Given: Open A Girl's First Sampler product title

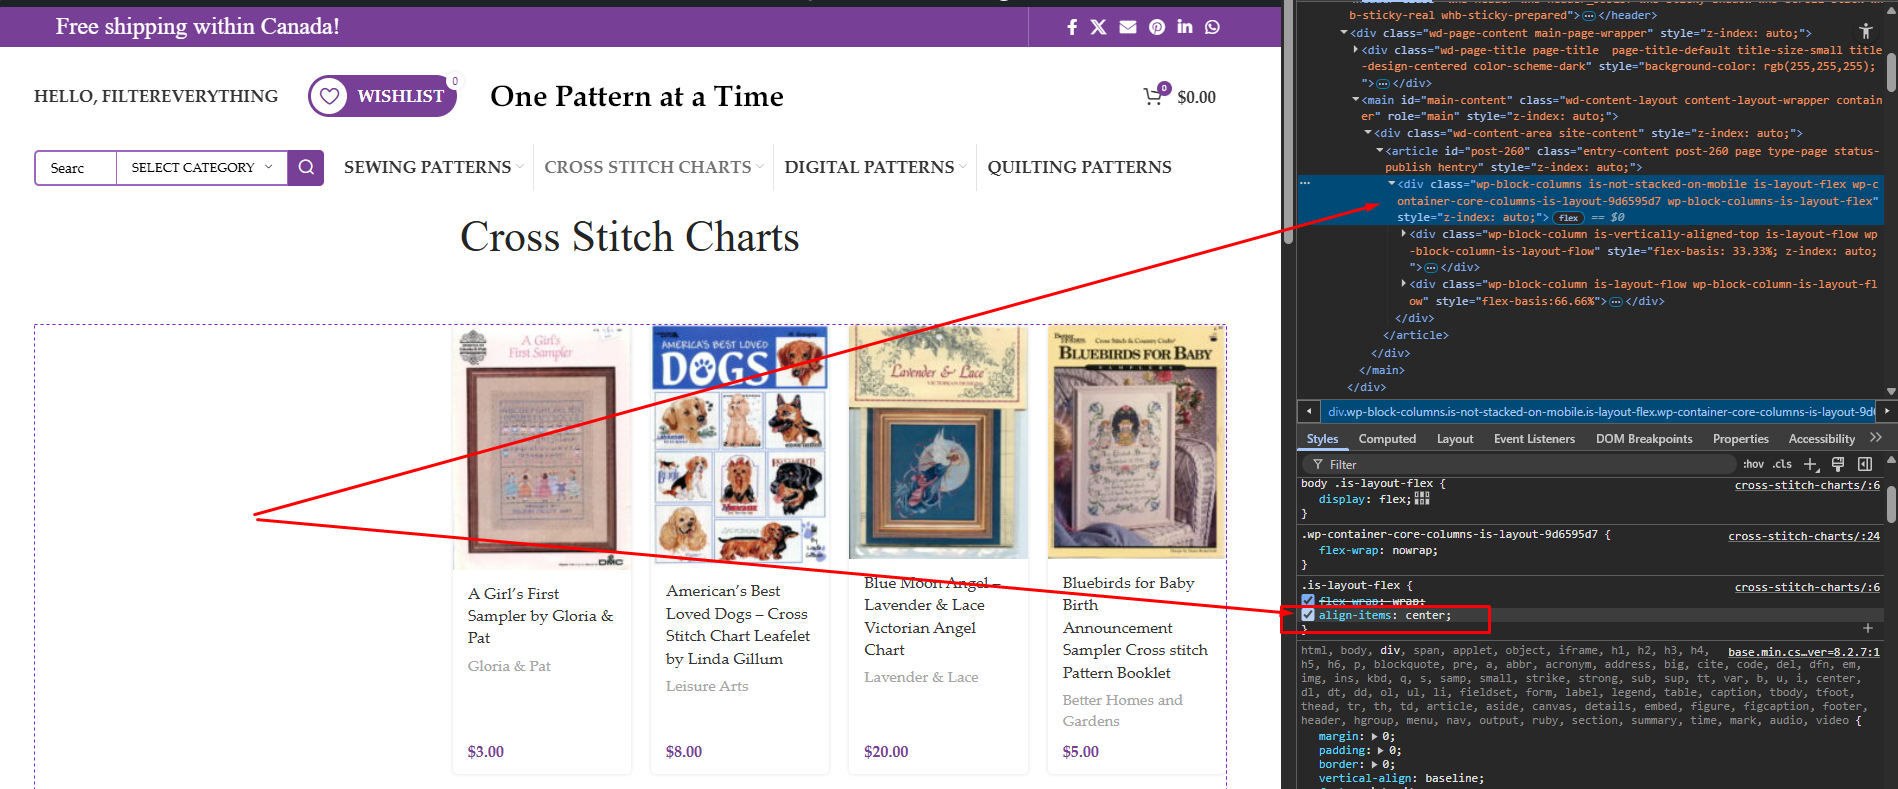Looking at the screenshot, I should [540, 615].
